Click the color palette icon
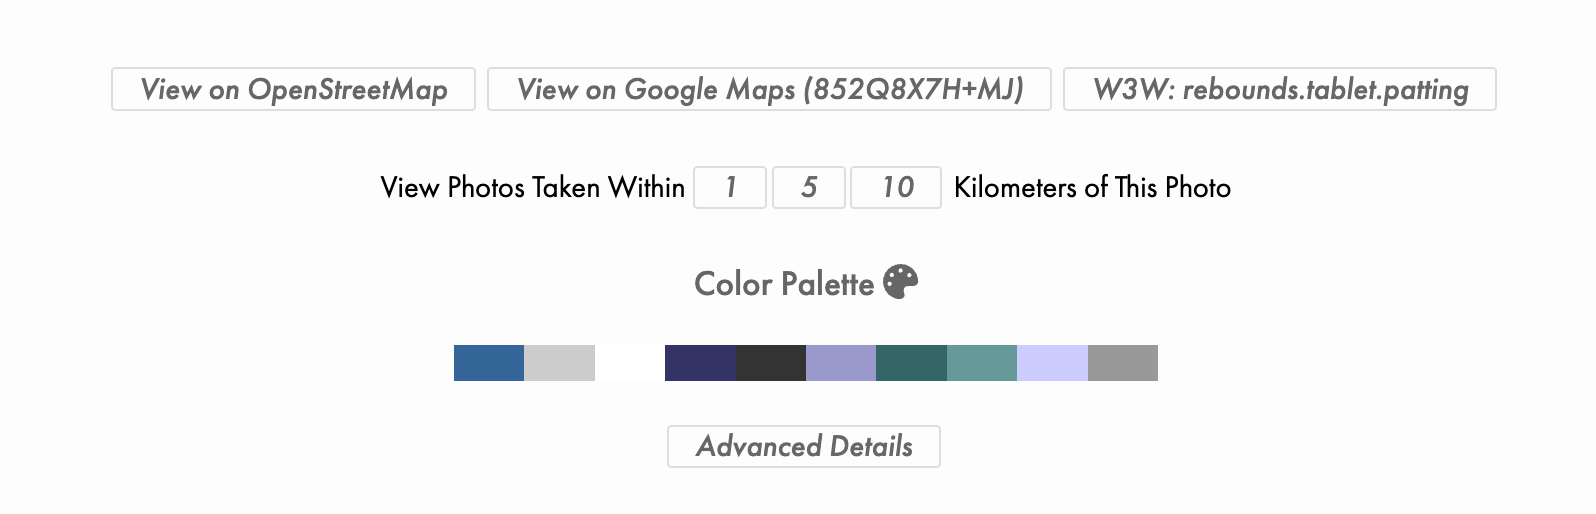The height and width of the screenshot is (514, 1596). (x=901, y=282)
